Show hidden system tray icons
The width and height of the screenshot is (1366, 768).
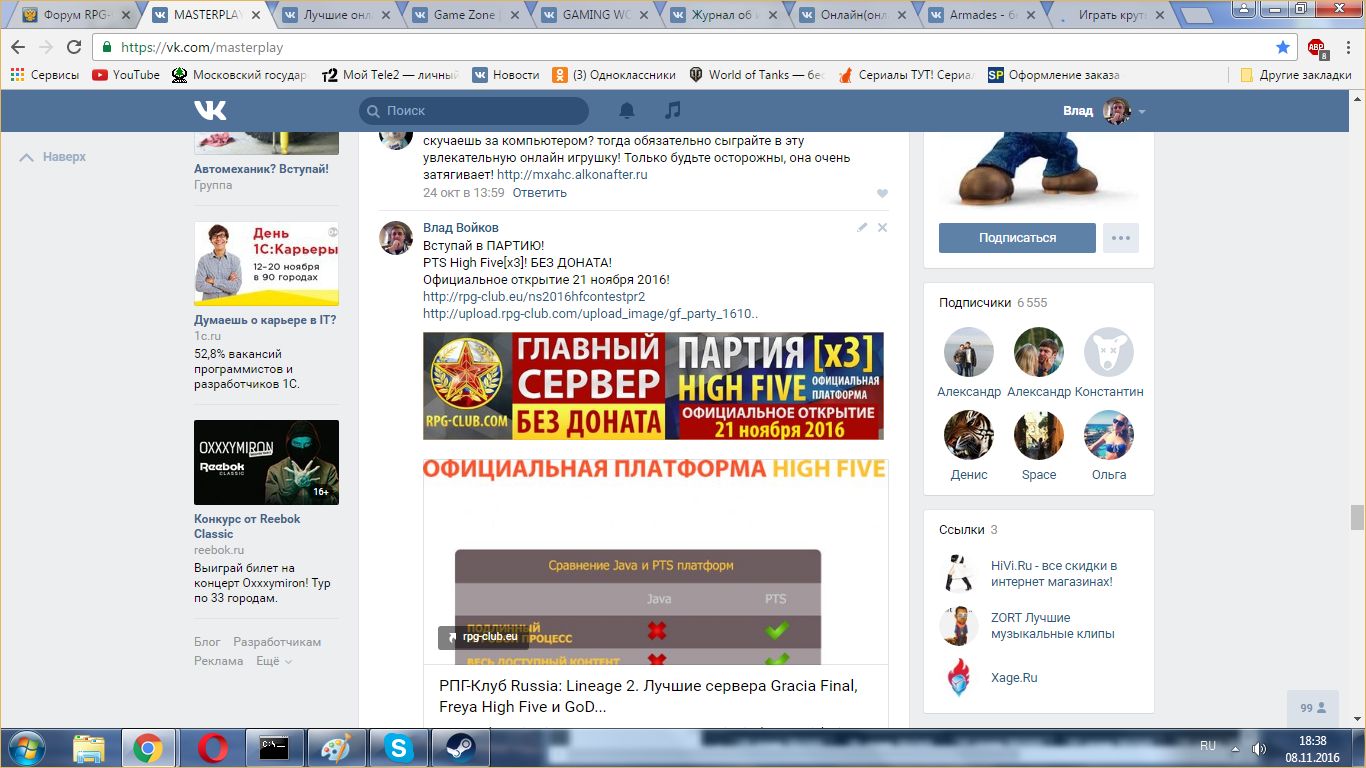click(1237, 748)
